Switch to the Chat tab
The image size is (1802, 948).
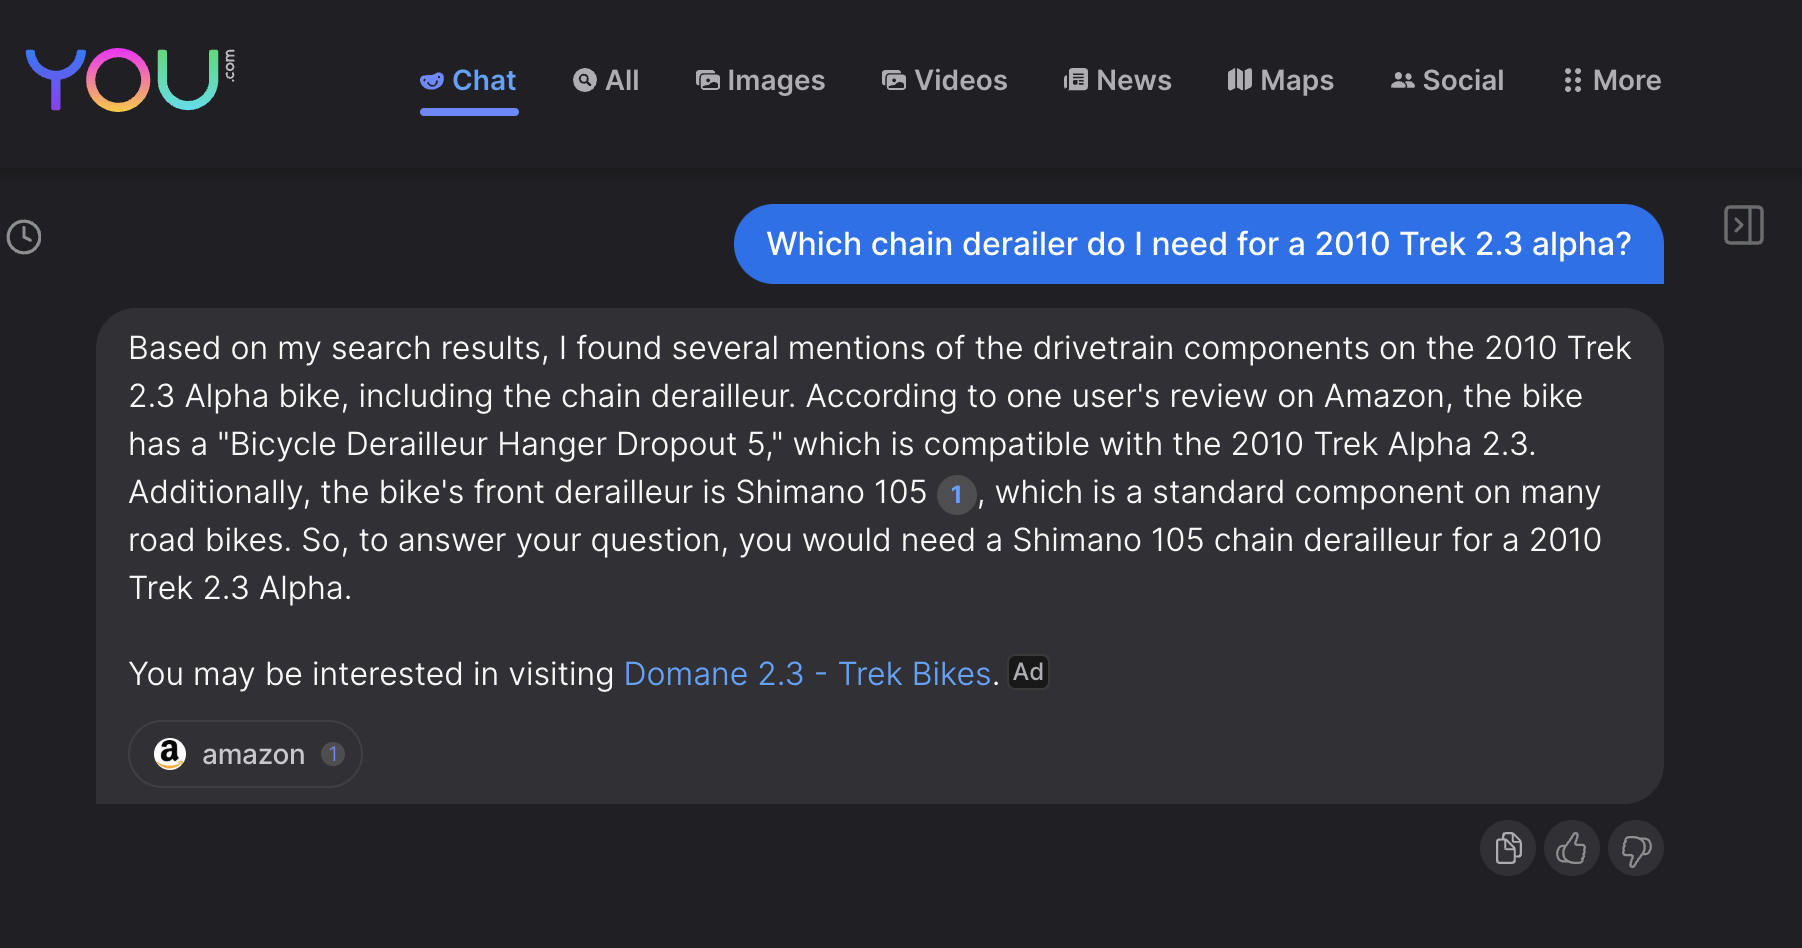point(469,80)
